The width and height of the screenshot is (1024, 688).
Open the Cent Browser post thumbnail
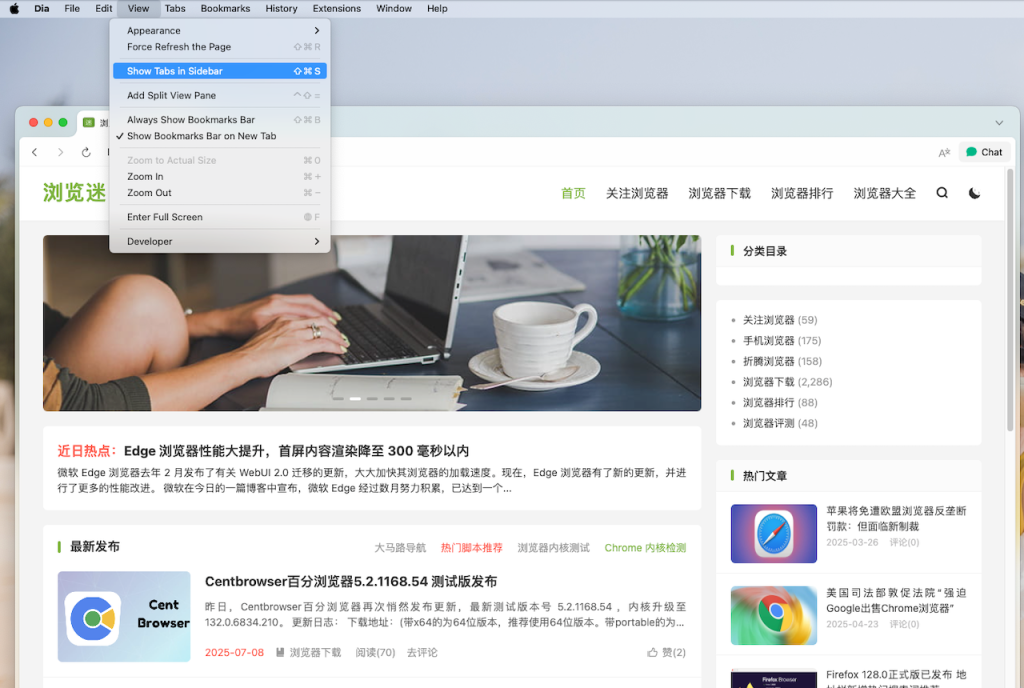[x=124, y=616]
